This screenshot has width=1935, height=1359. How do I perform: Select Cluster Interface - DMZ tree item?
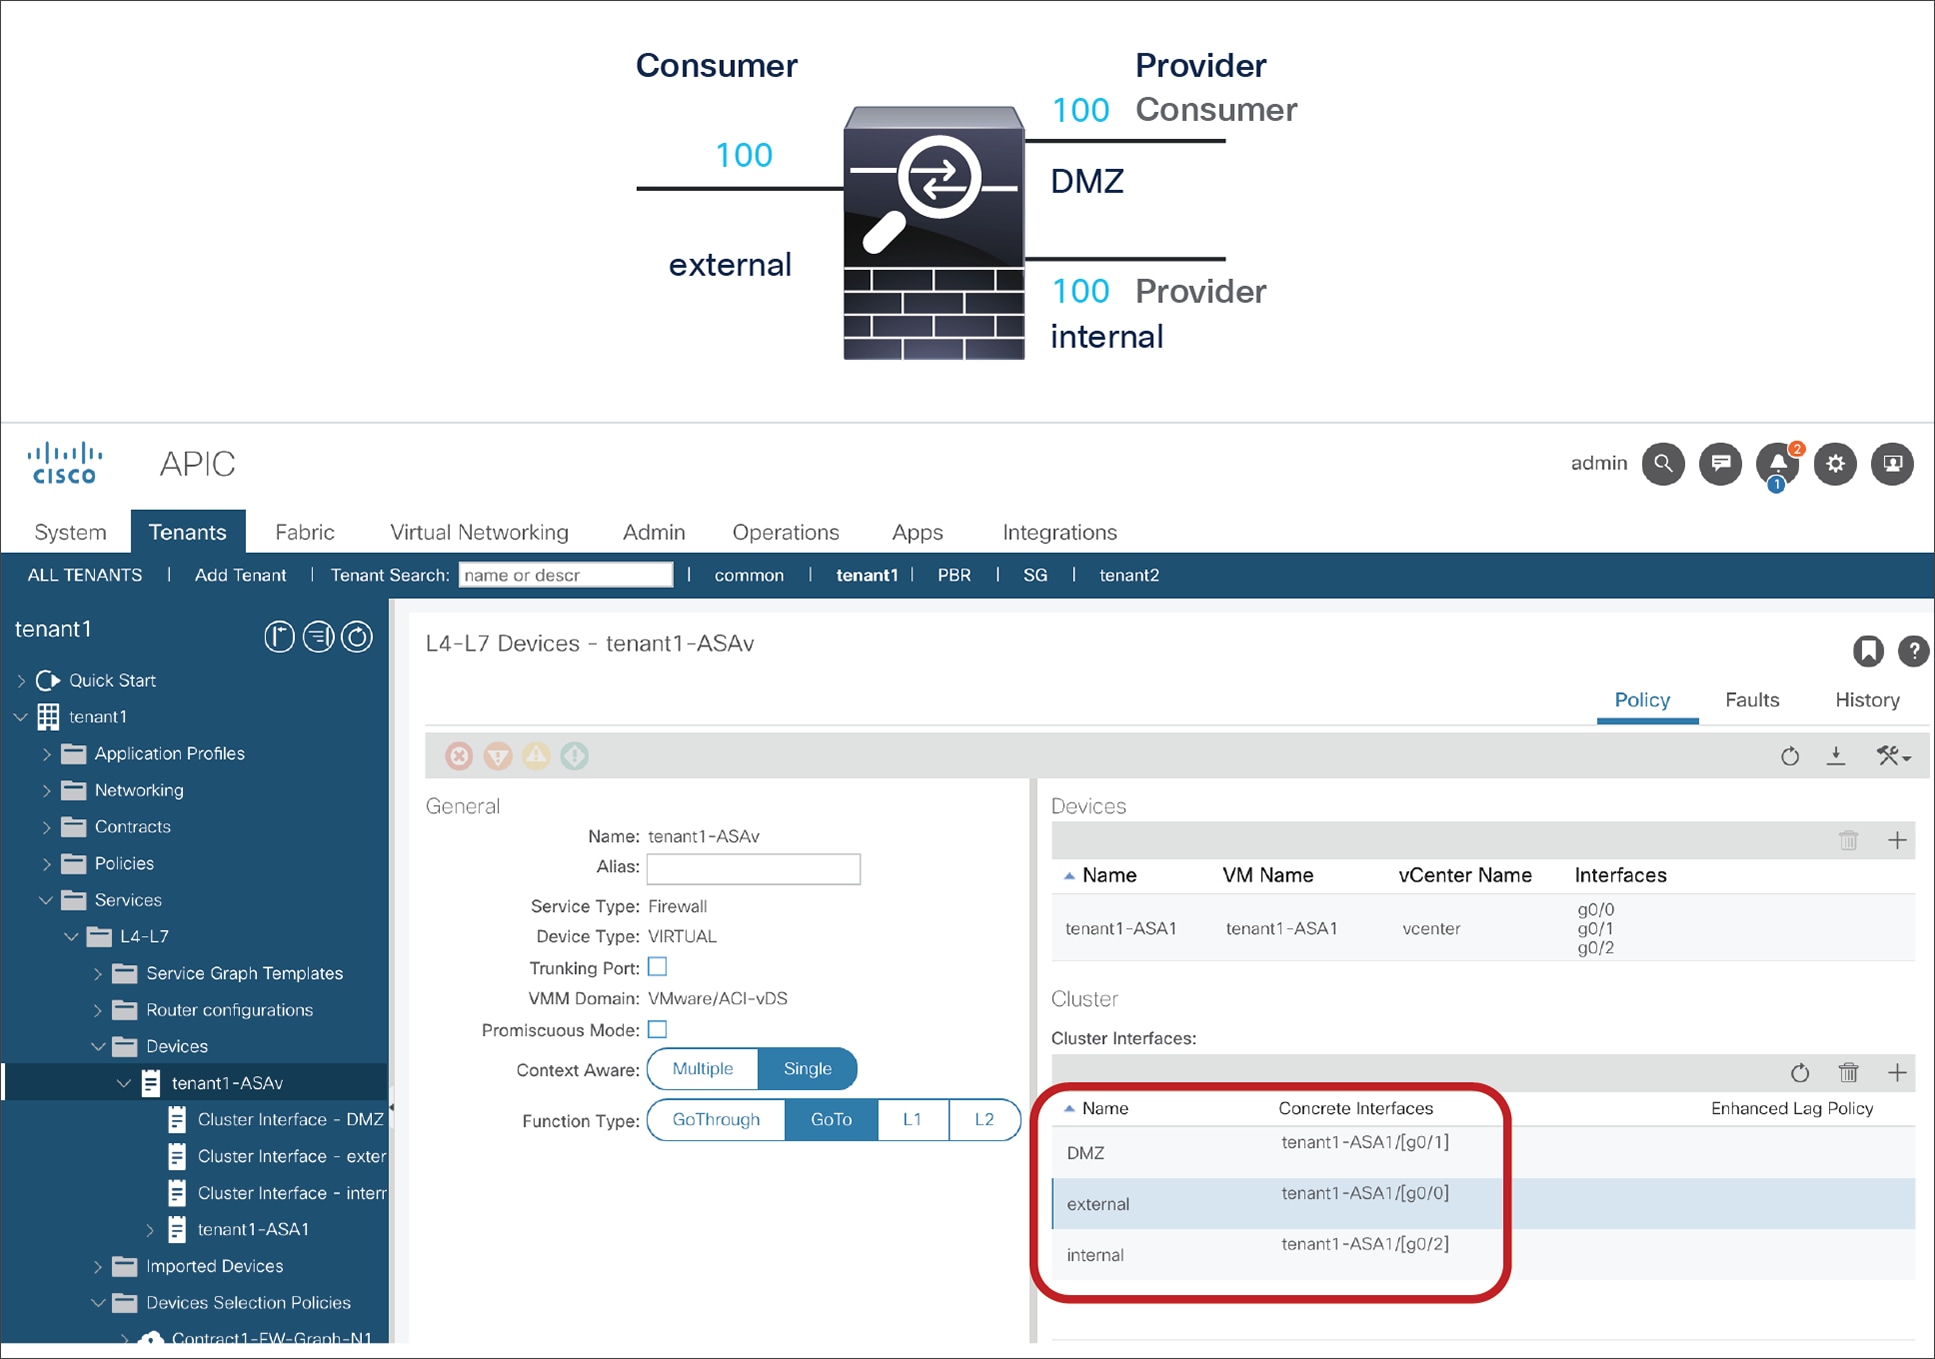(x=290, y=1120)
